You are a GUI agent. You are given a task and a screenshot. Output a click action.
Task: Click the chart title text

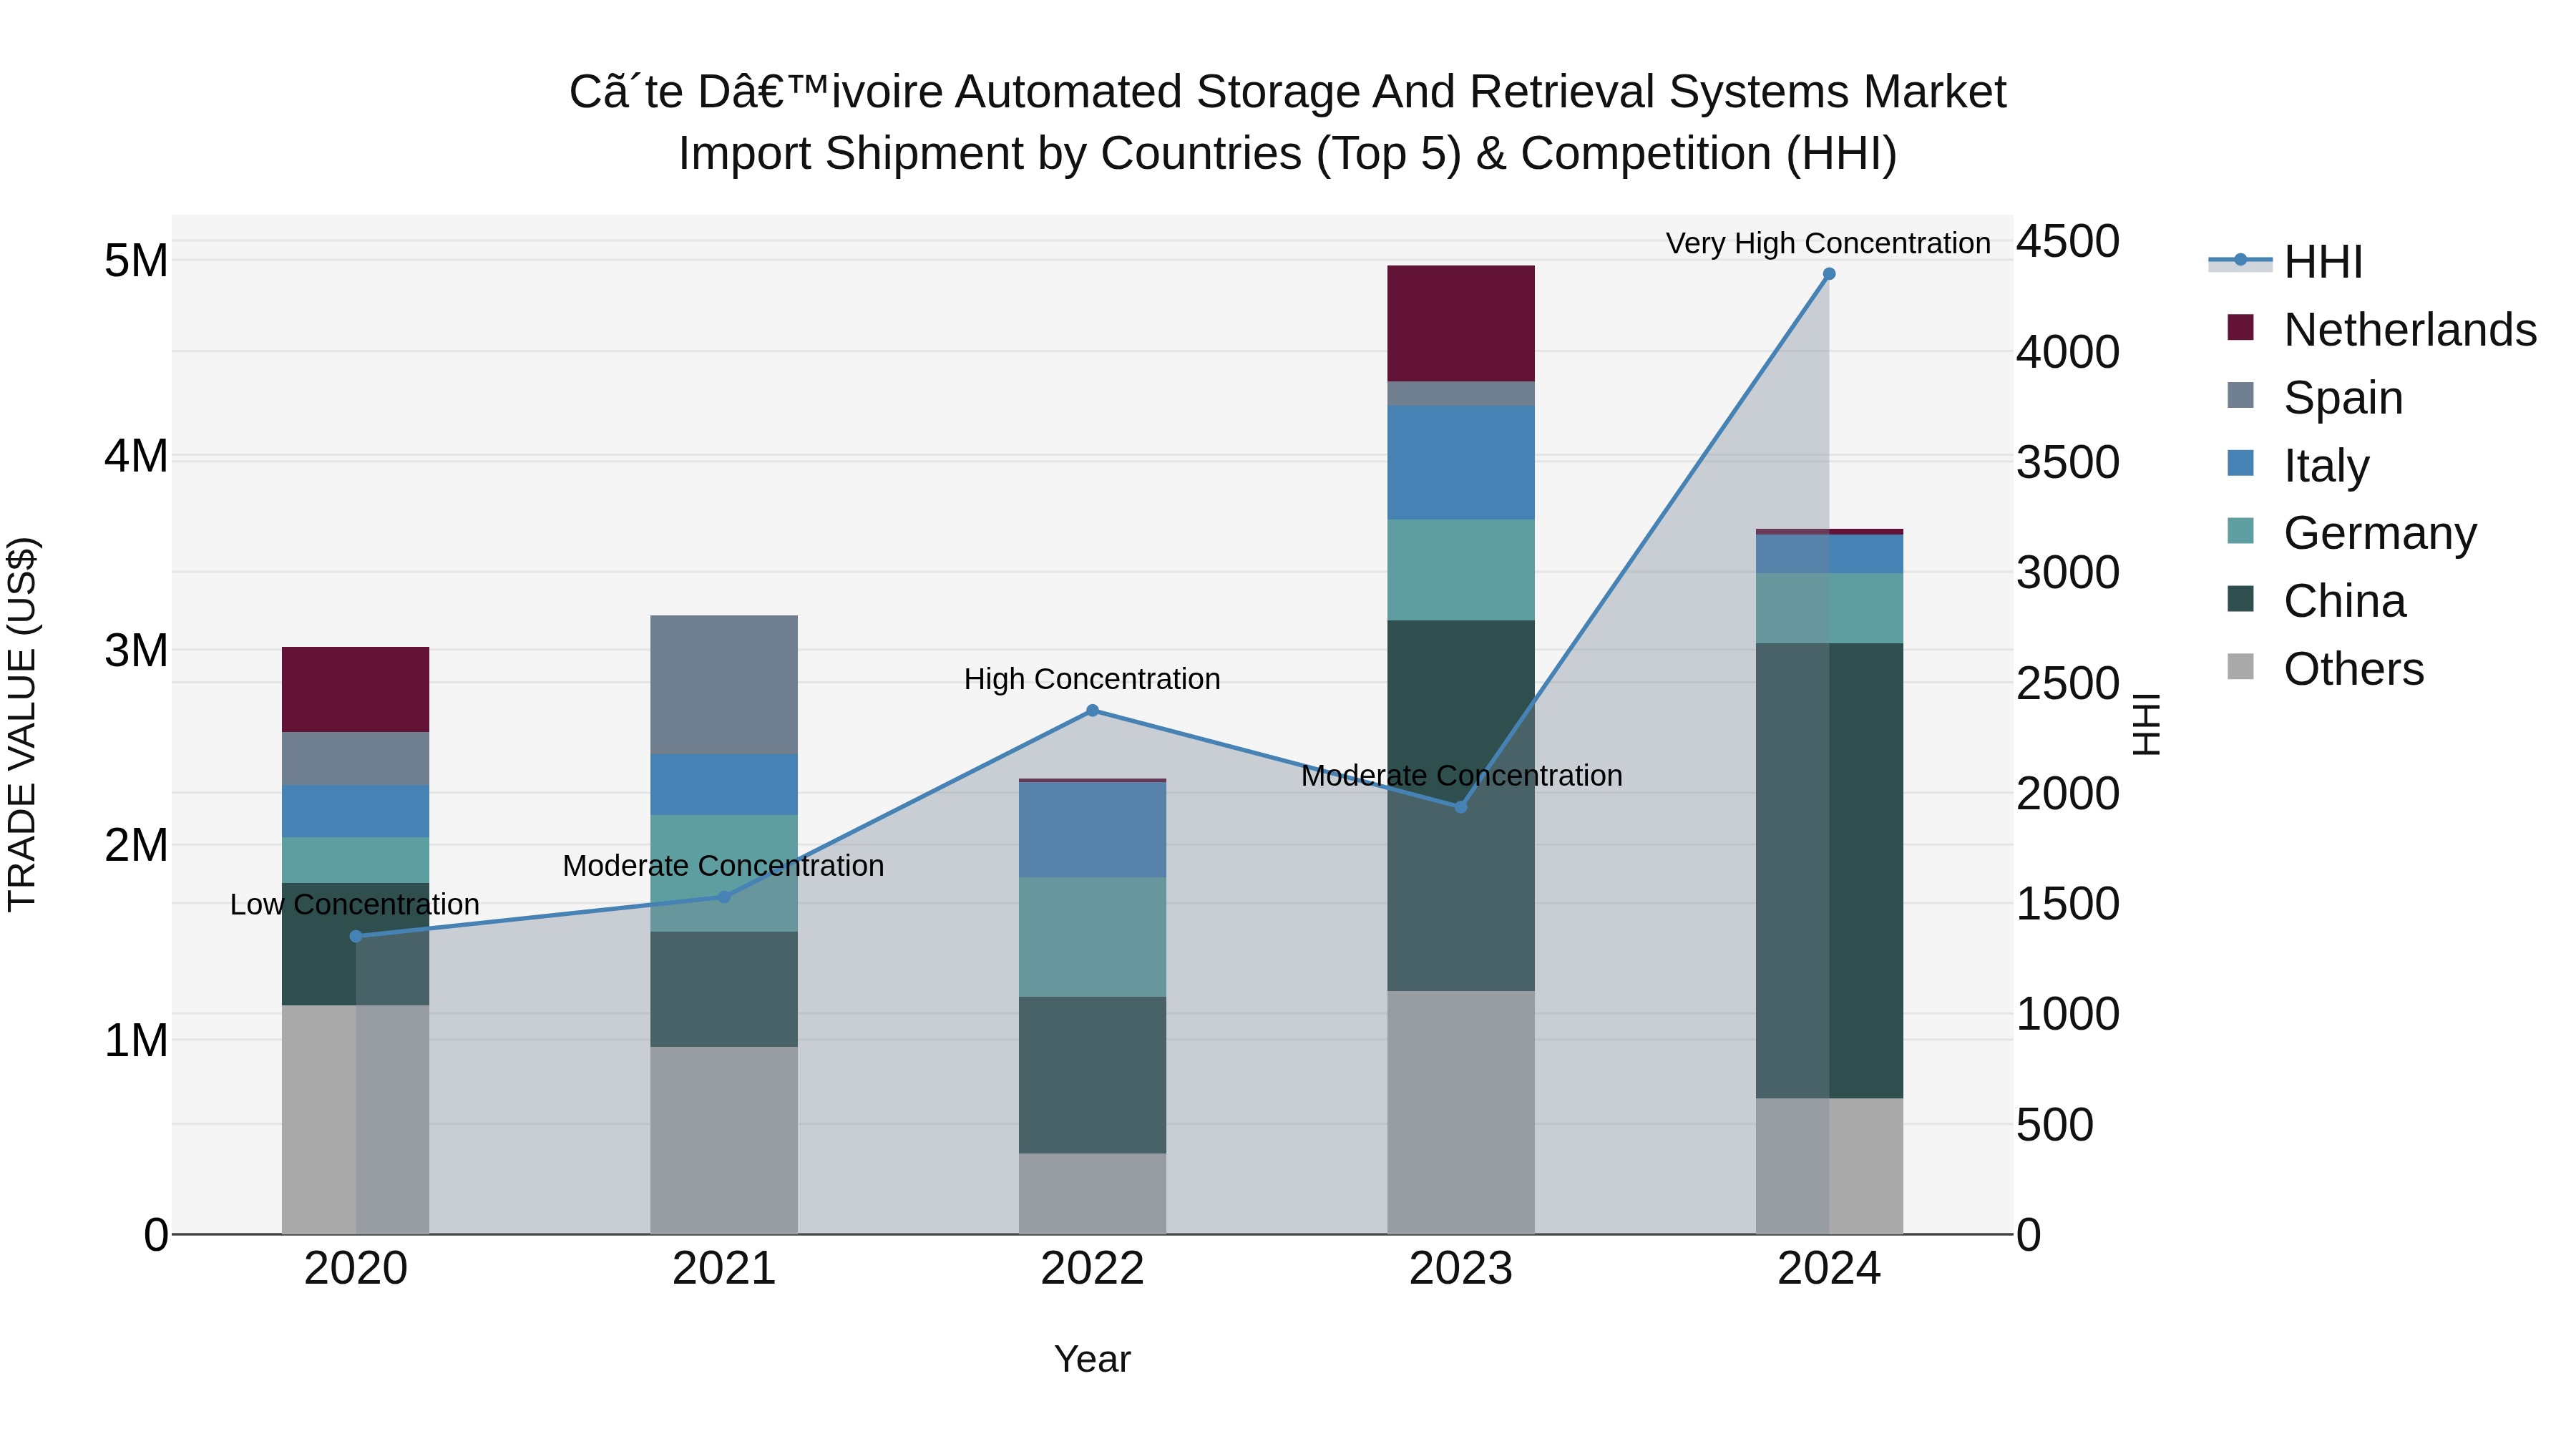tap(1288, 122)
